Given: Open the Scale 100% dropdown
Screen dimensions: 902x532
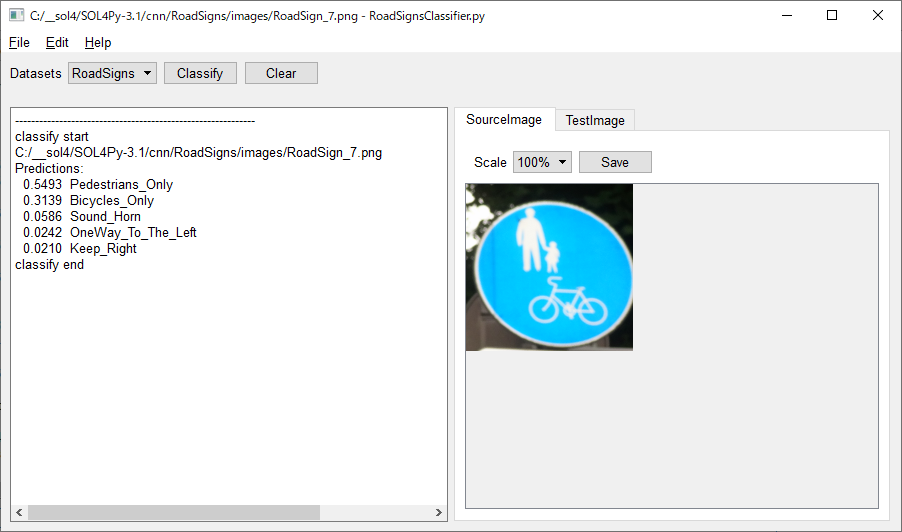Looking at the screenshot, I should [542, 162].
